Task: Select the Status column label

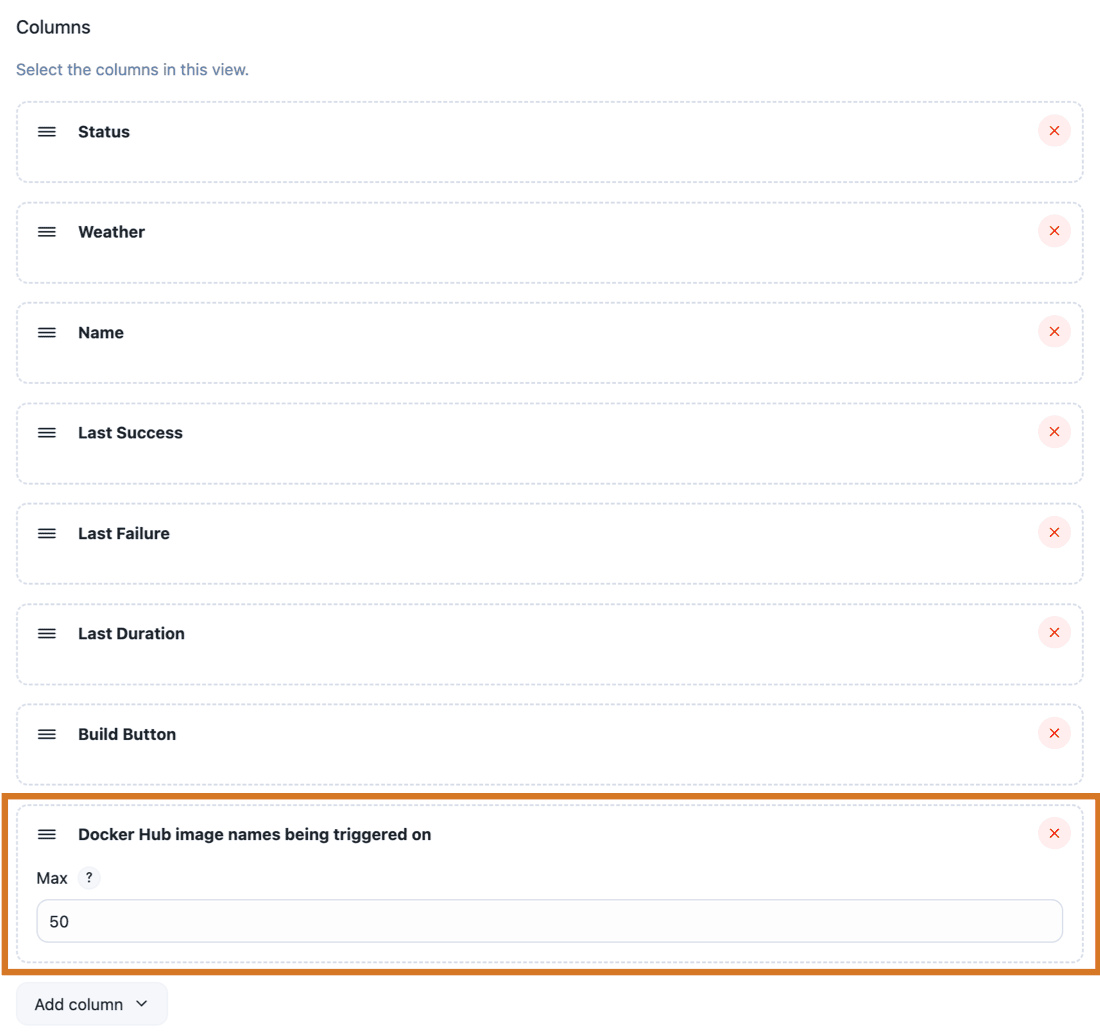Action: 104,132
